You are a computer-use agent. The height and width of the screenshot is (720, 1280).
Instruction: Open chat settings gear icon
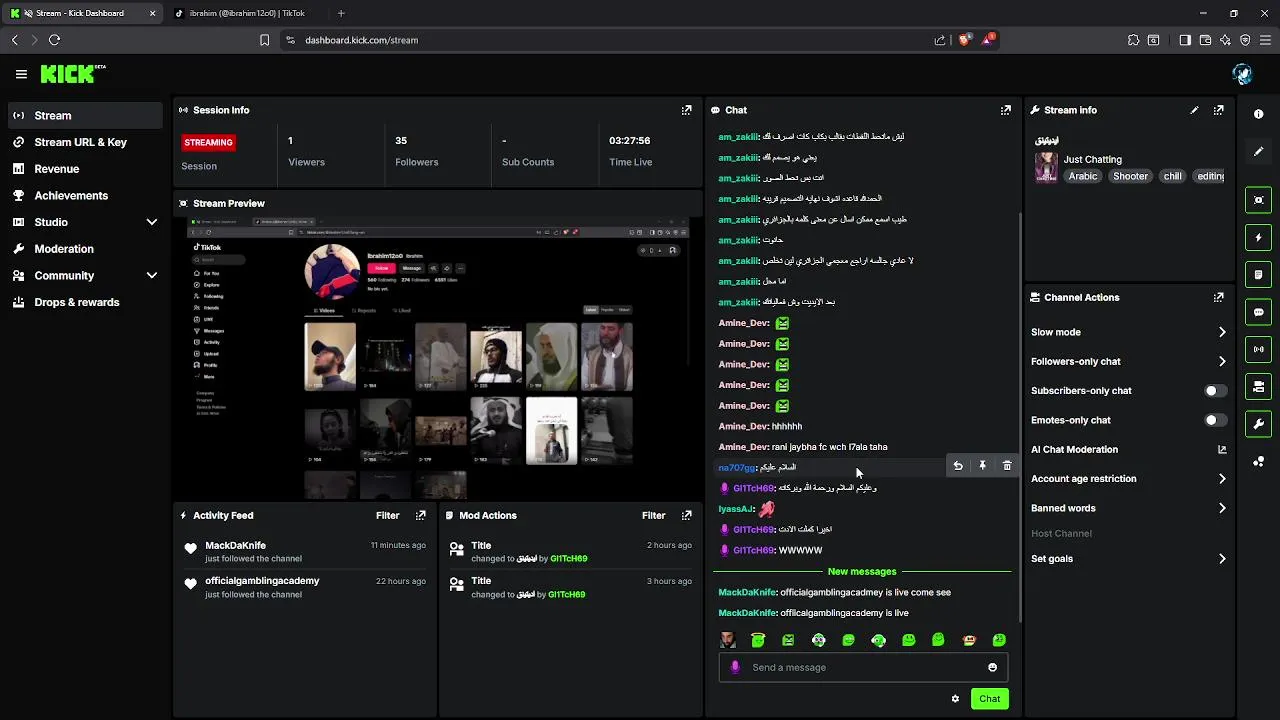(x=955, y=698)
